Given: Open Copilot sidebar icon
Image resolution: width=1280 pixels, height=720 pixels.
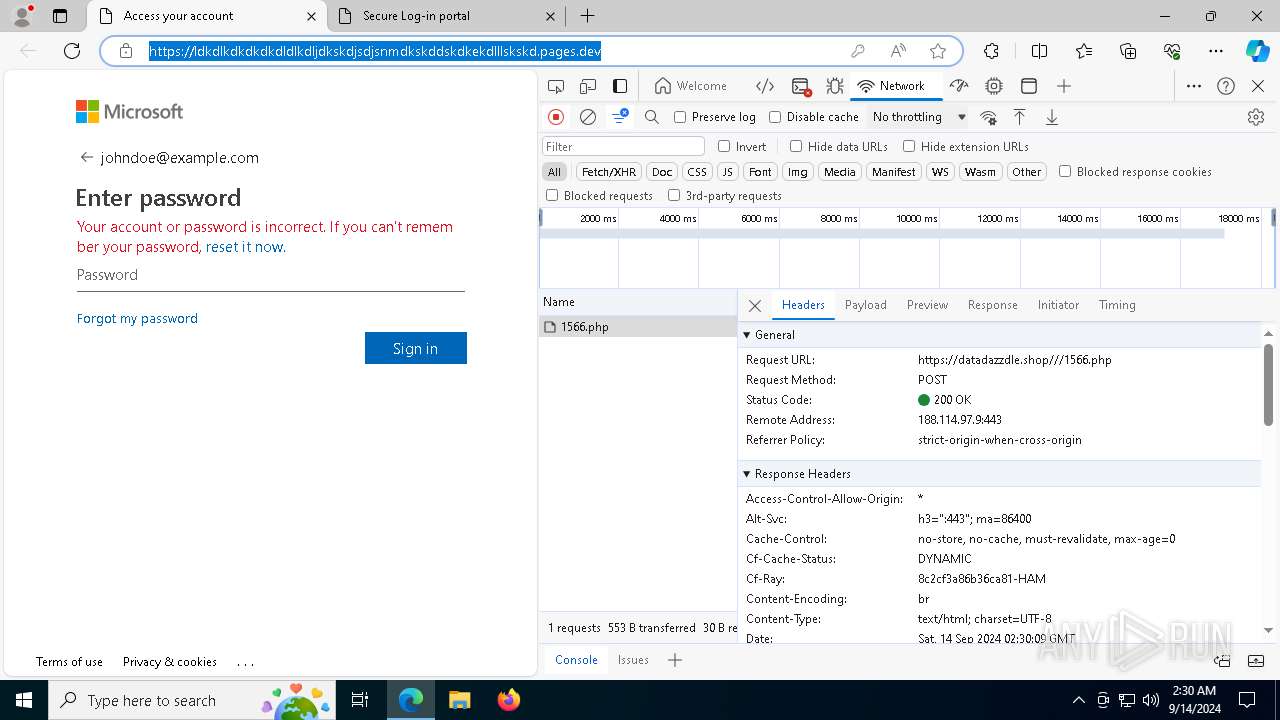Looking at the screenshot, I should (1257, 51).
